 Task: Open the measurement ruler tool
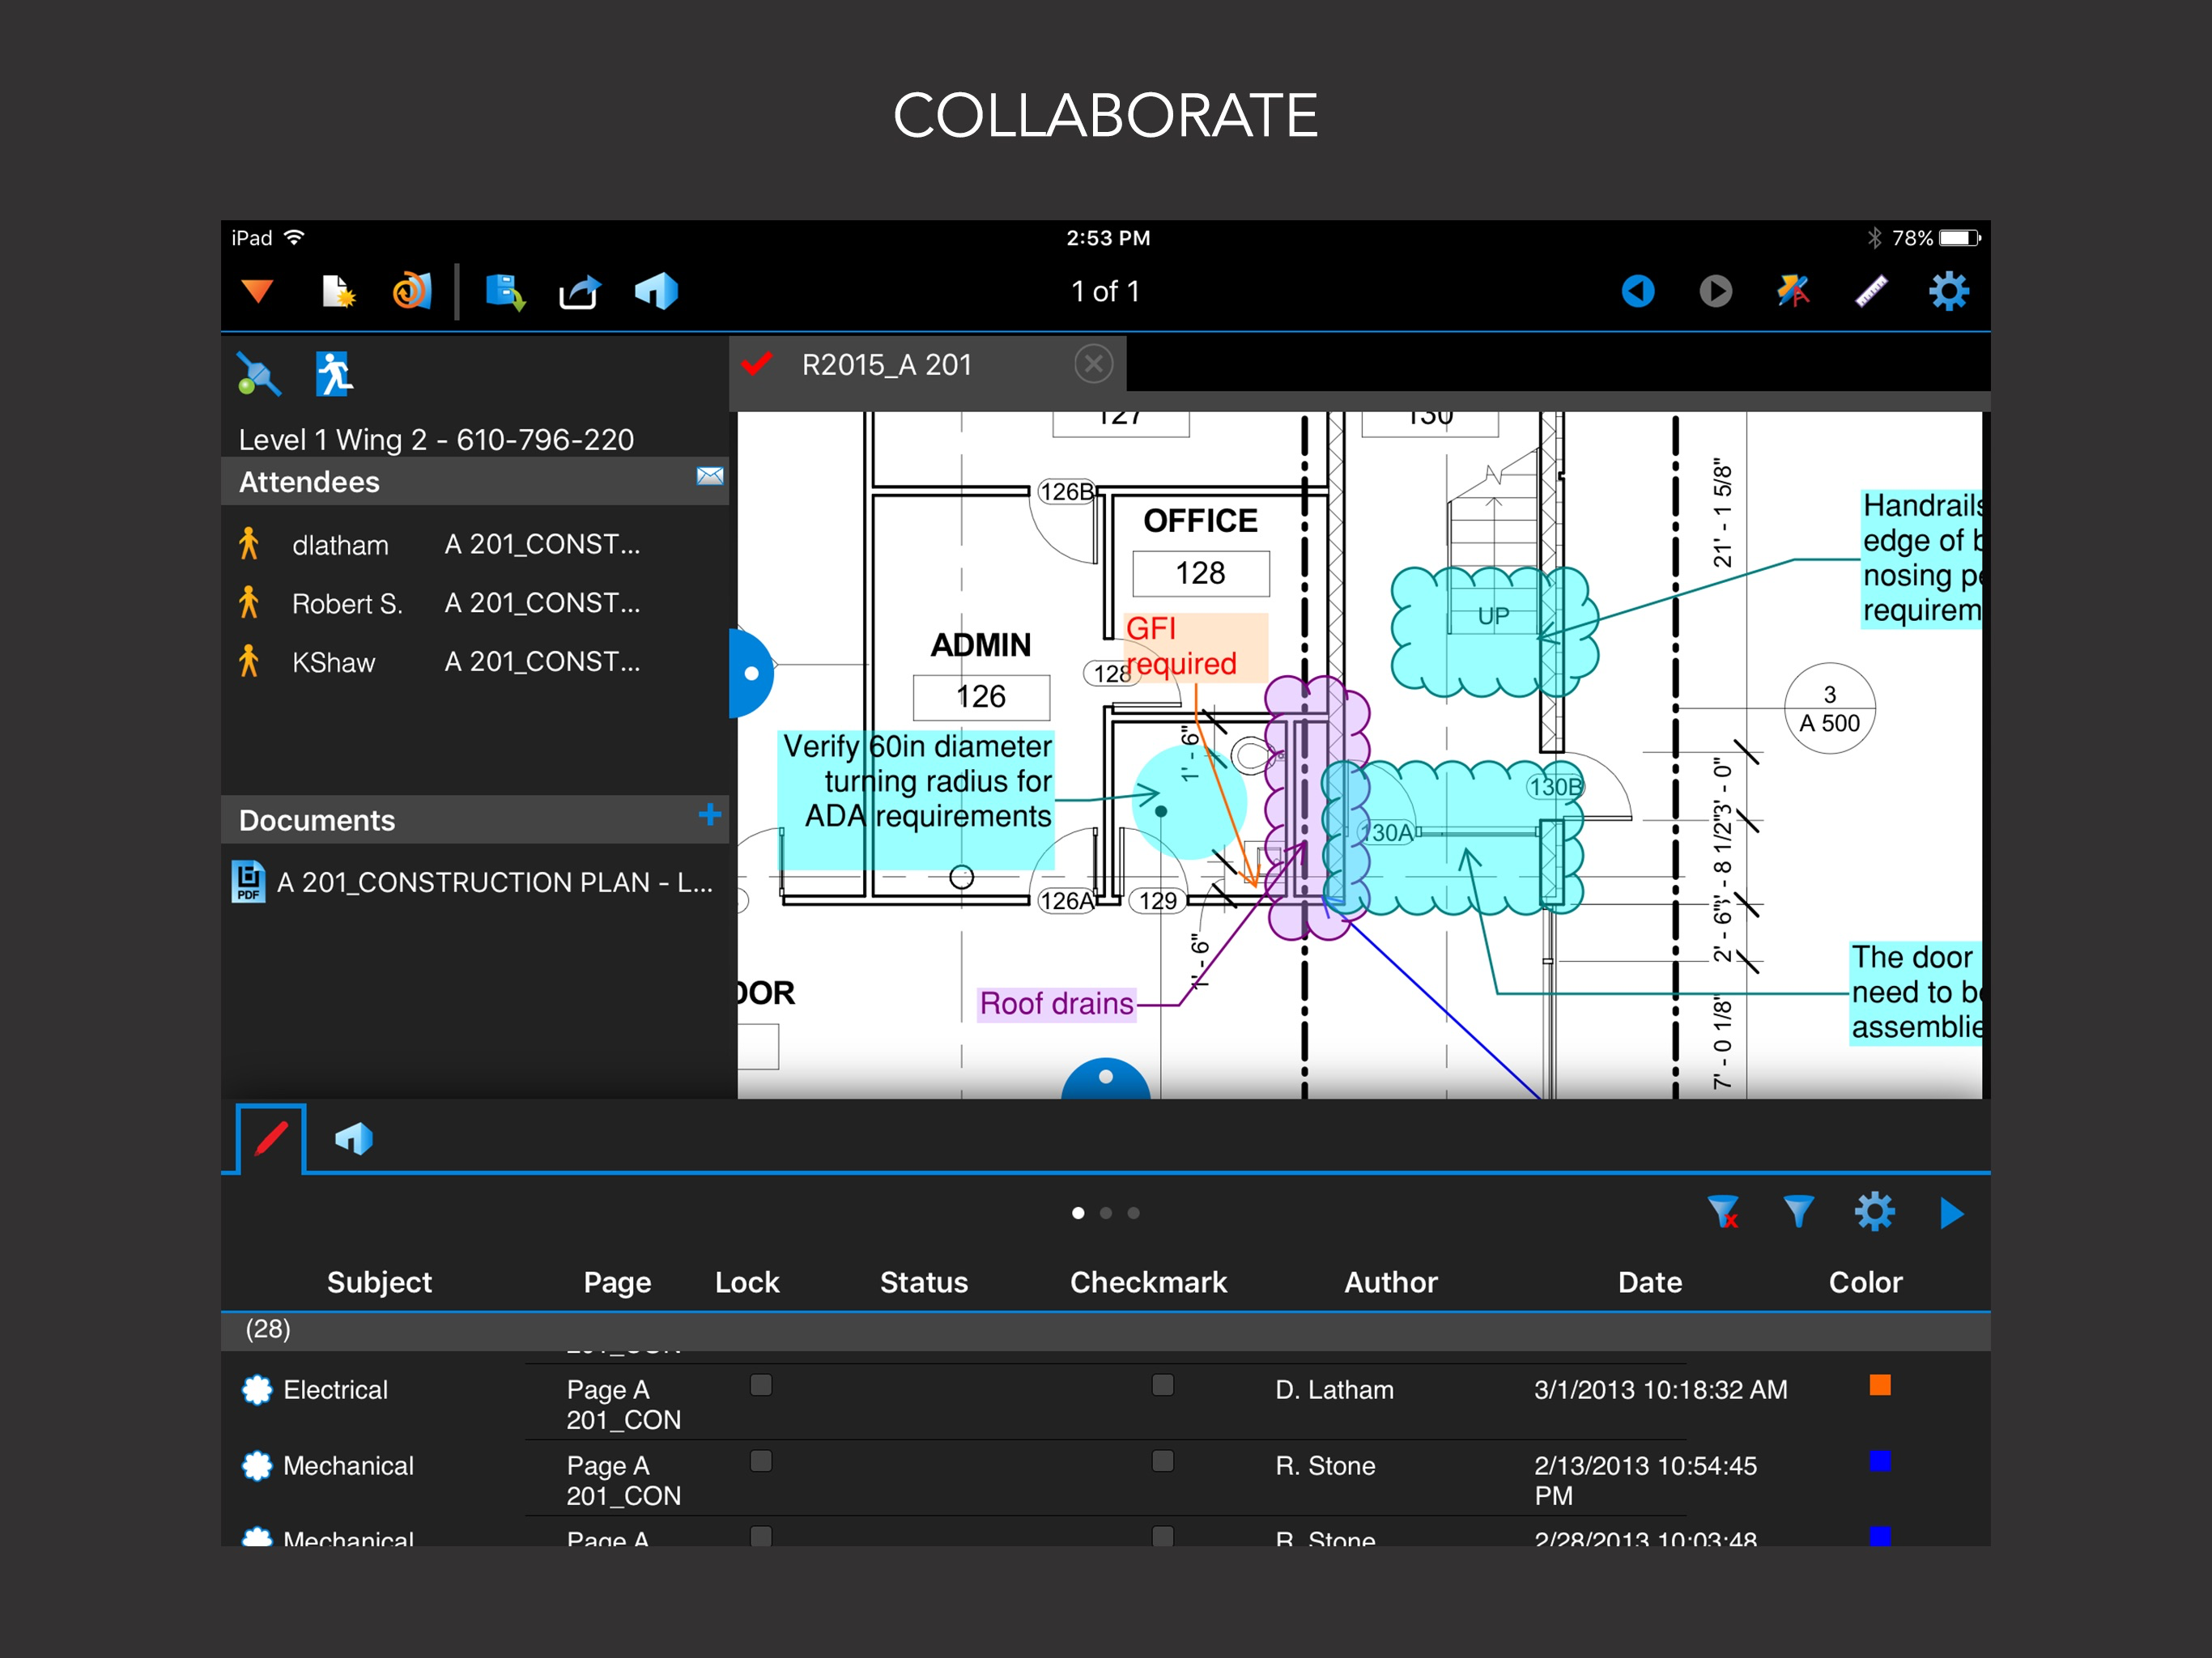point(1870,291)
